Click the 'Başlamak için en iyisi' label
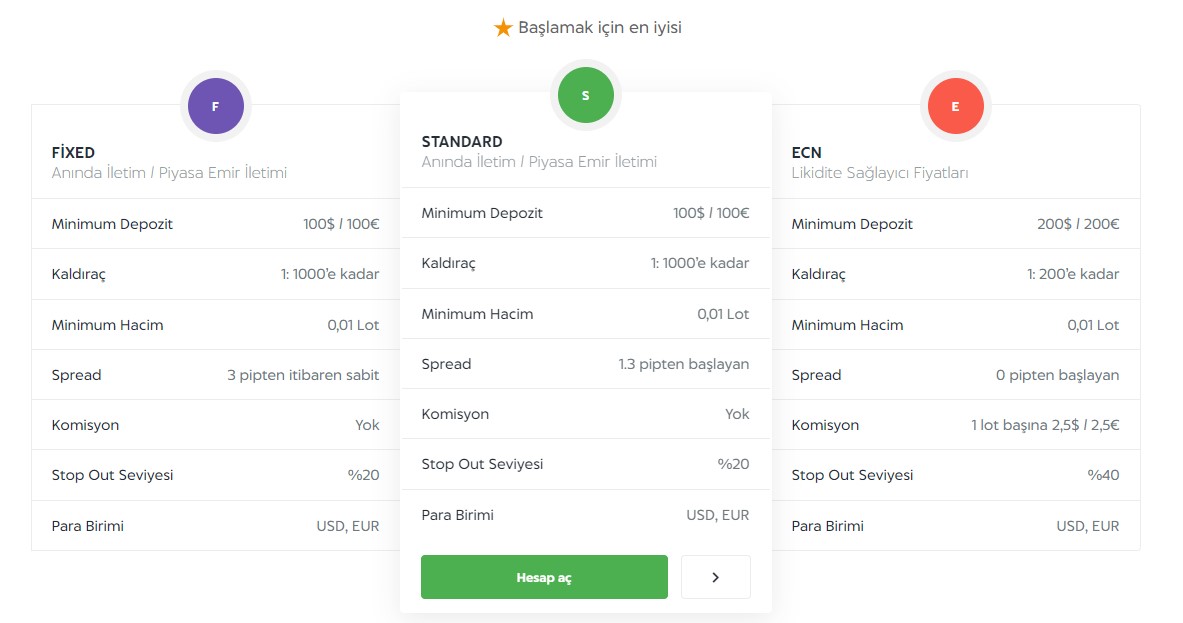 [600, 28]
